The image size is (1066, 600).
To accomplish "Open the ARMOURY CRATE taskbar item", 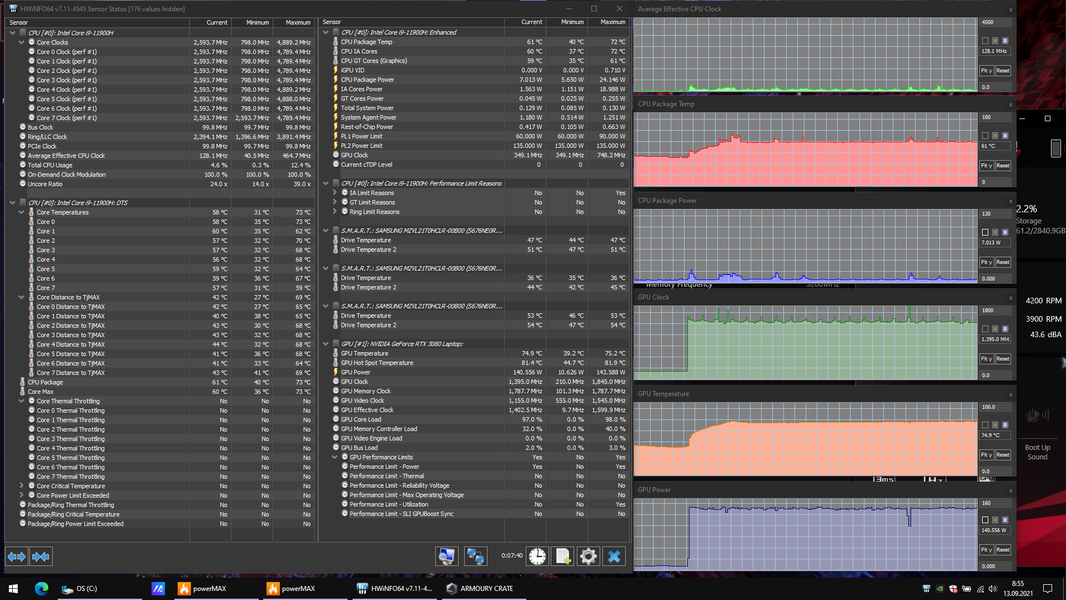I will point(480,588).
